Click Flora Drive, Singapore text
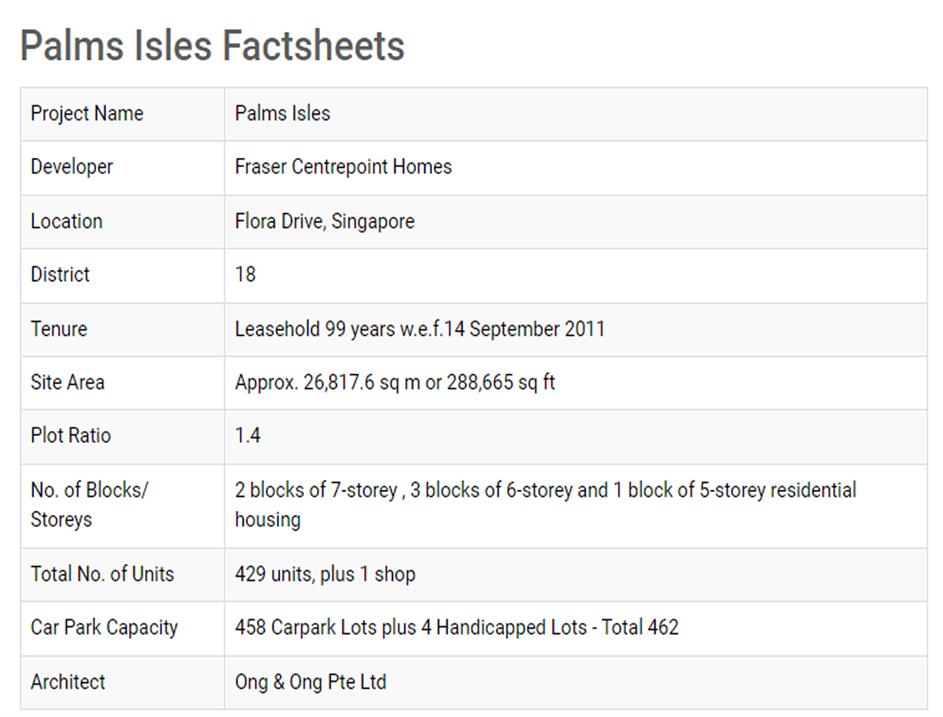Viewport: 943px width, 717px height. (324, 221)
